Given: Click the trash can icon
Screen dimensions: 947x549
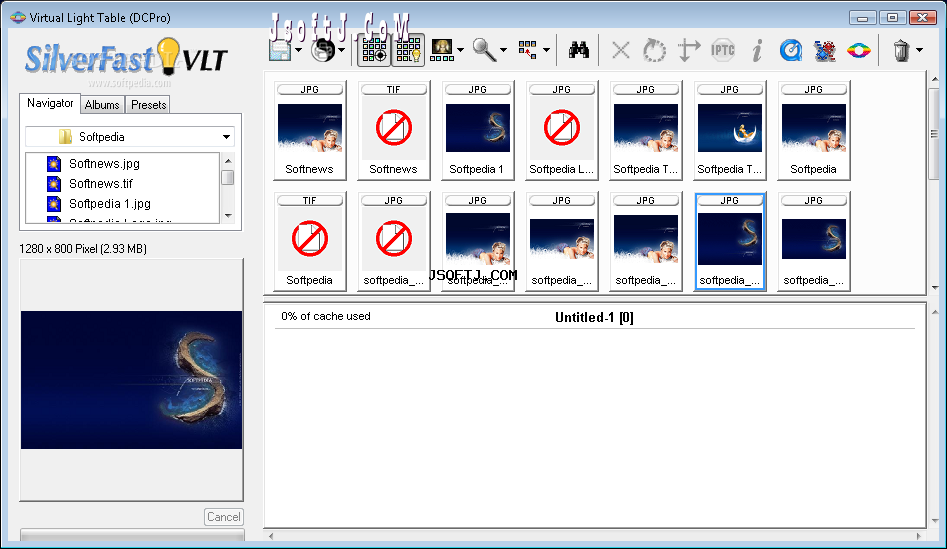Looking at the screenshot, I should pyautogui.click(x=901, y=50).
